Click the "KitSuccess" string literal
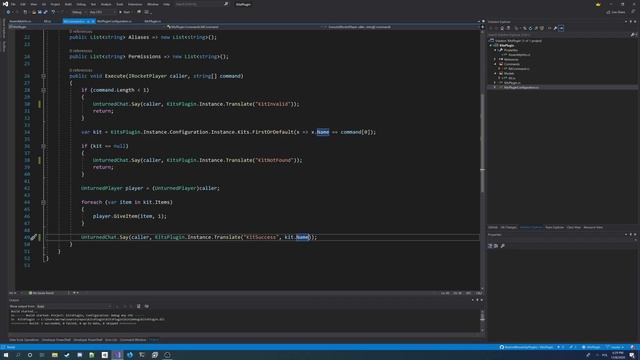Viewport: 640px width, 360px height. (260, 237)
